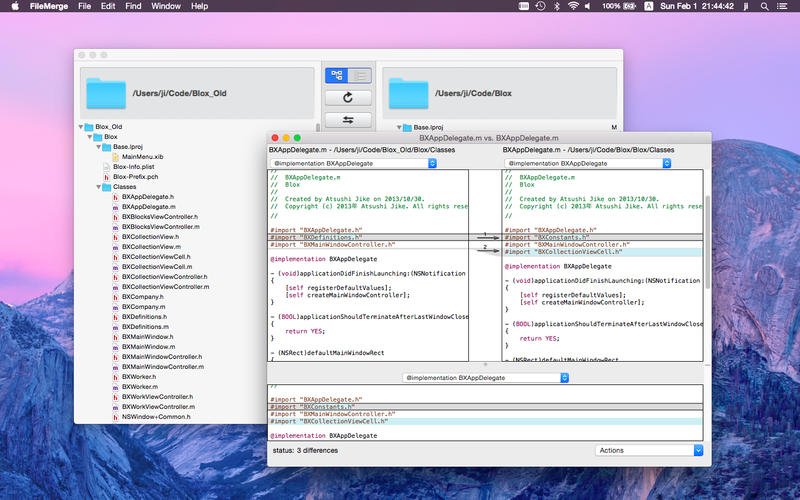Image resolution: width=800 pixels, height=500 pixels.
Task: Click the Blox_Old folder icon in header
Action: pos(106,93)
